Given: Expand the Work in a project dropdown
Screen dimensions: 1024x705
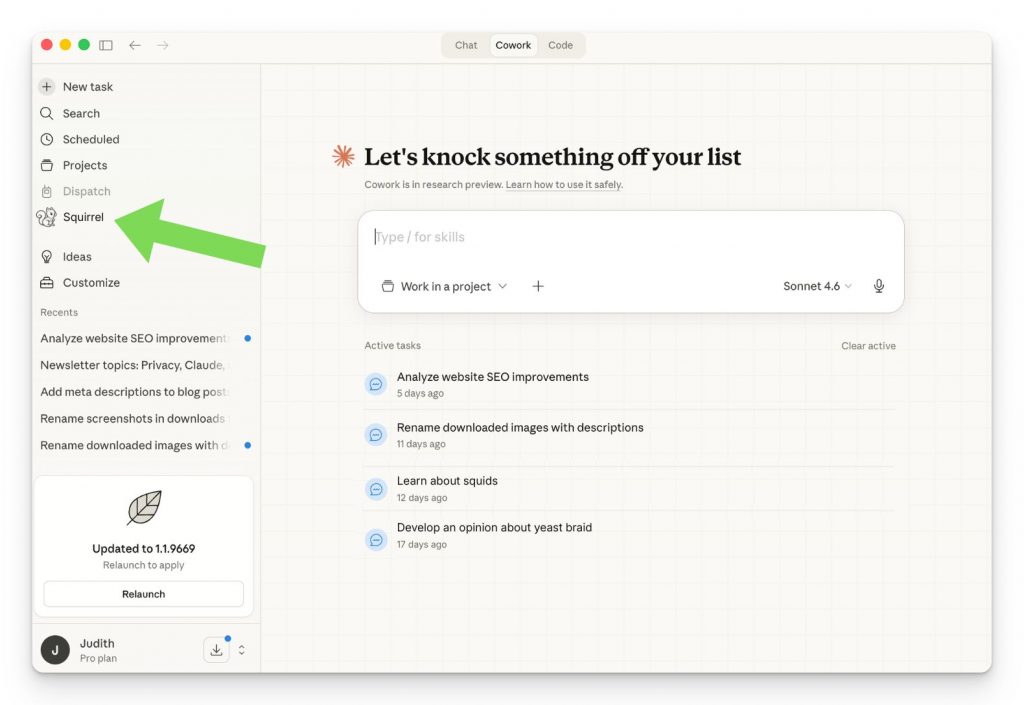Looking at the screenshot, I should [445, 286].
